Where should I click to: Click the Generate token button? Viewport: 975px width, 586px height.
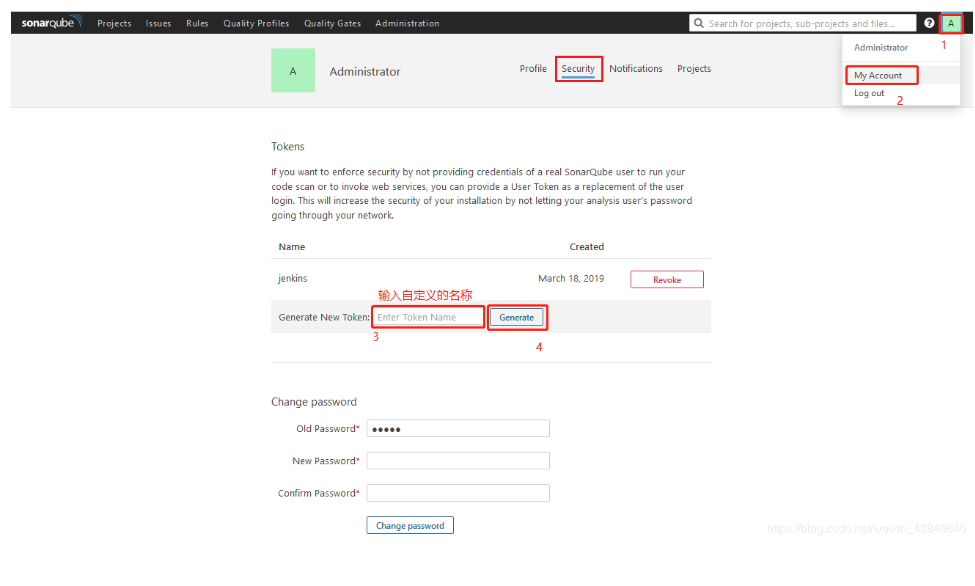517,317
